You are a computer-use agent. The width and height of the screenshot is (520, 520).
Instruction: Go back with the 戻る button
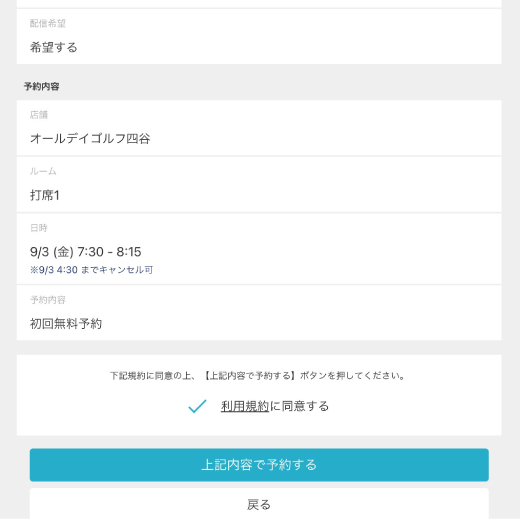pyautogui.click(x=259, y=504)
